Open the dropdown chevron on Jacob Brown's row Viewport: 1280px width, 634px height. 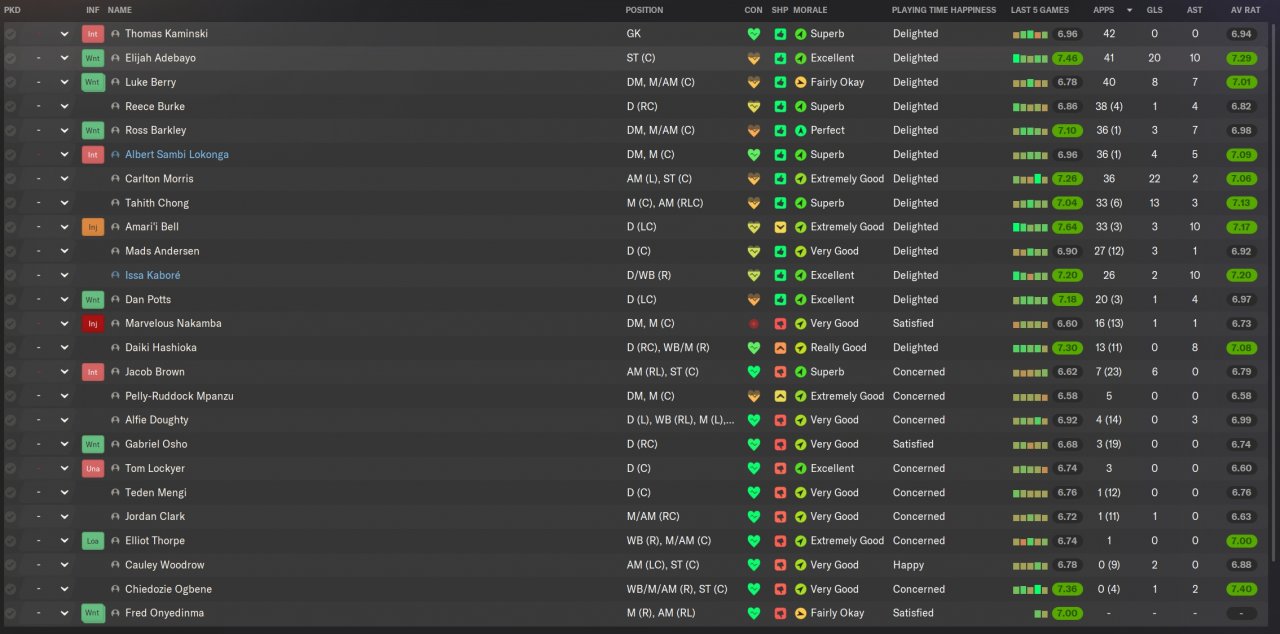click(x=65, y=372)
